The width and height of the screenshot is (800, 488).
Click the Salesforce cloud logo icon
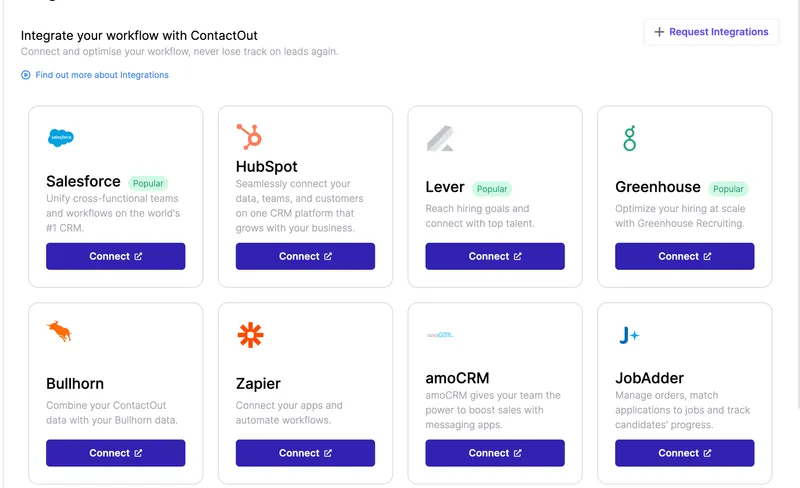pyautogui.click(x=61, y=138)
